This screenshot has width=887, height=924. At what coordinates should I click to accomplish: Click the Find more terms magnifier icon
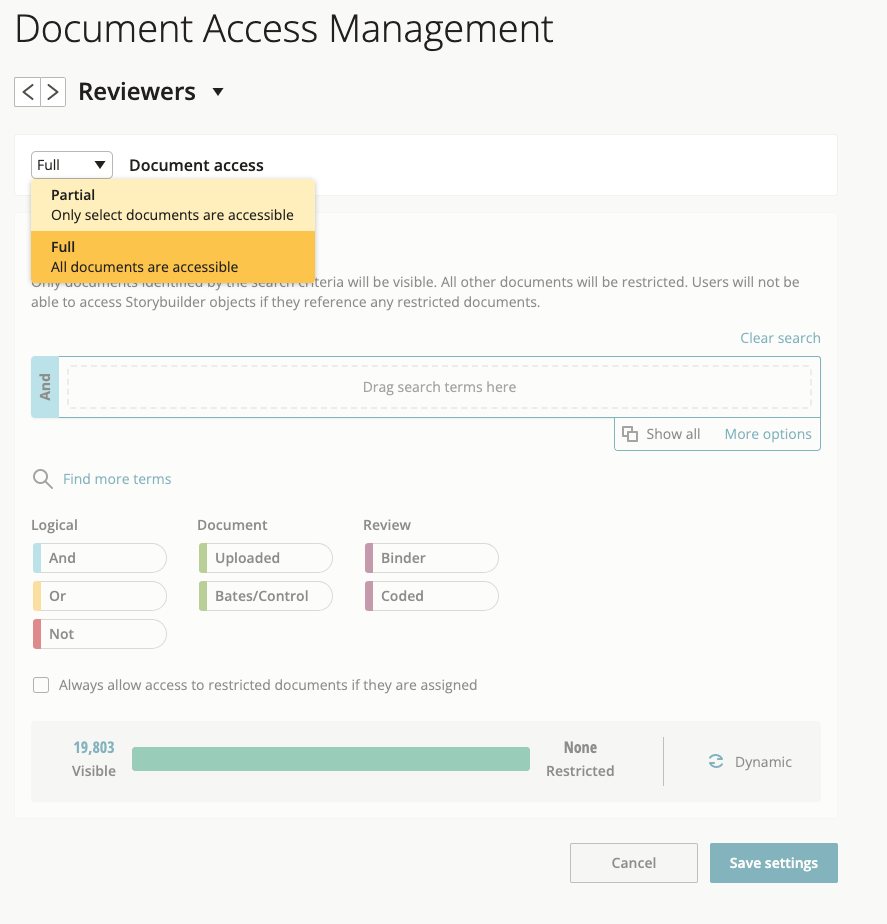pyautogui.click(x=42, y=478)
